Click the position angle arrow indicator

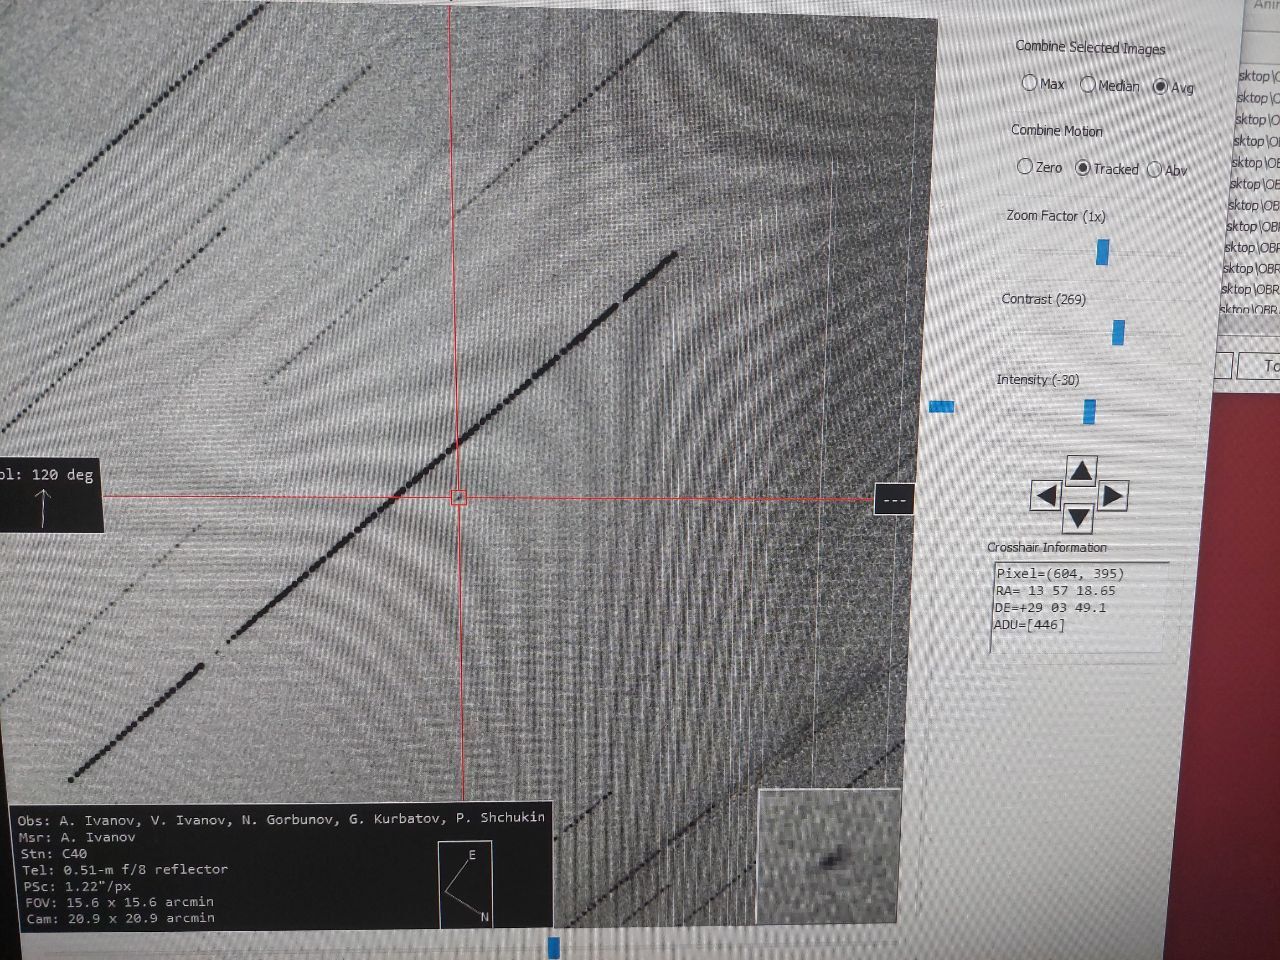coord(43,508)
